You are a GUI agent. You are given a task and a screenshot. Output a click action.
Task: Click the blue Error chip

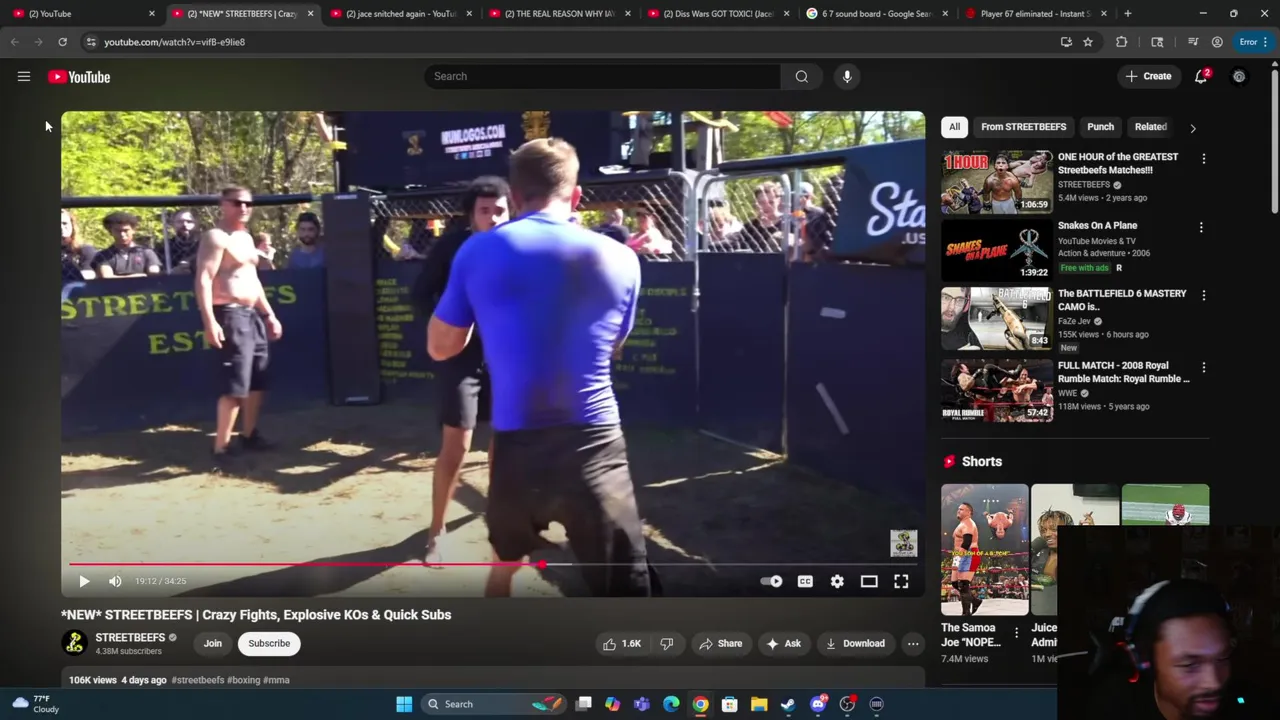[x=1252, y=42]
